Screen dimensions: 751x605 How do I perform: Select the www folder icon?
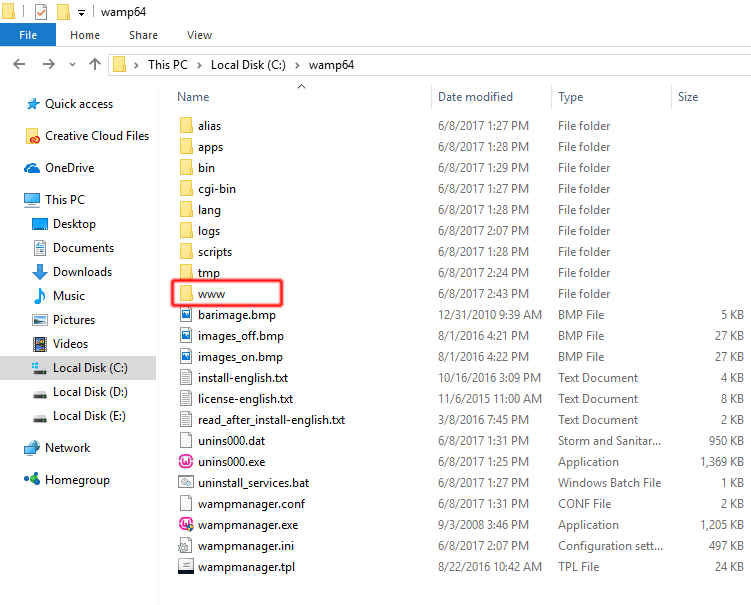pyautogui.click(x=186, y=294)
